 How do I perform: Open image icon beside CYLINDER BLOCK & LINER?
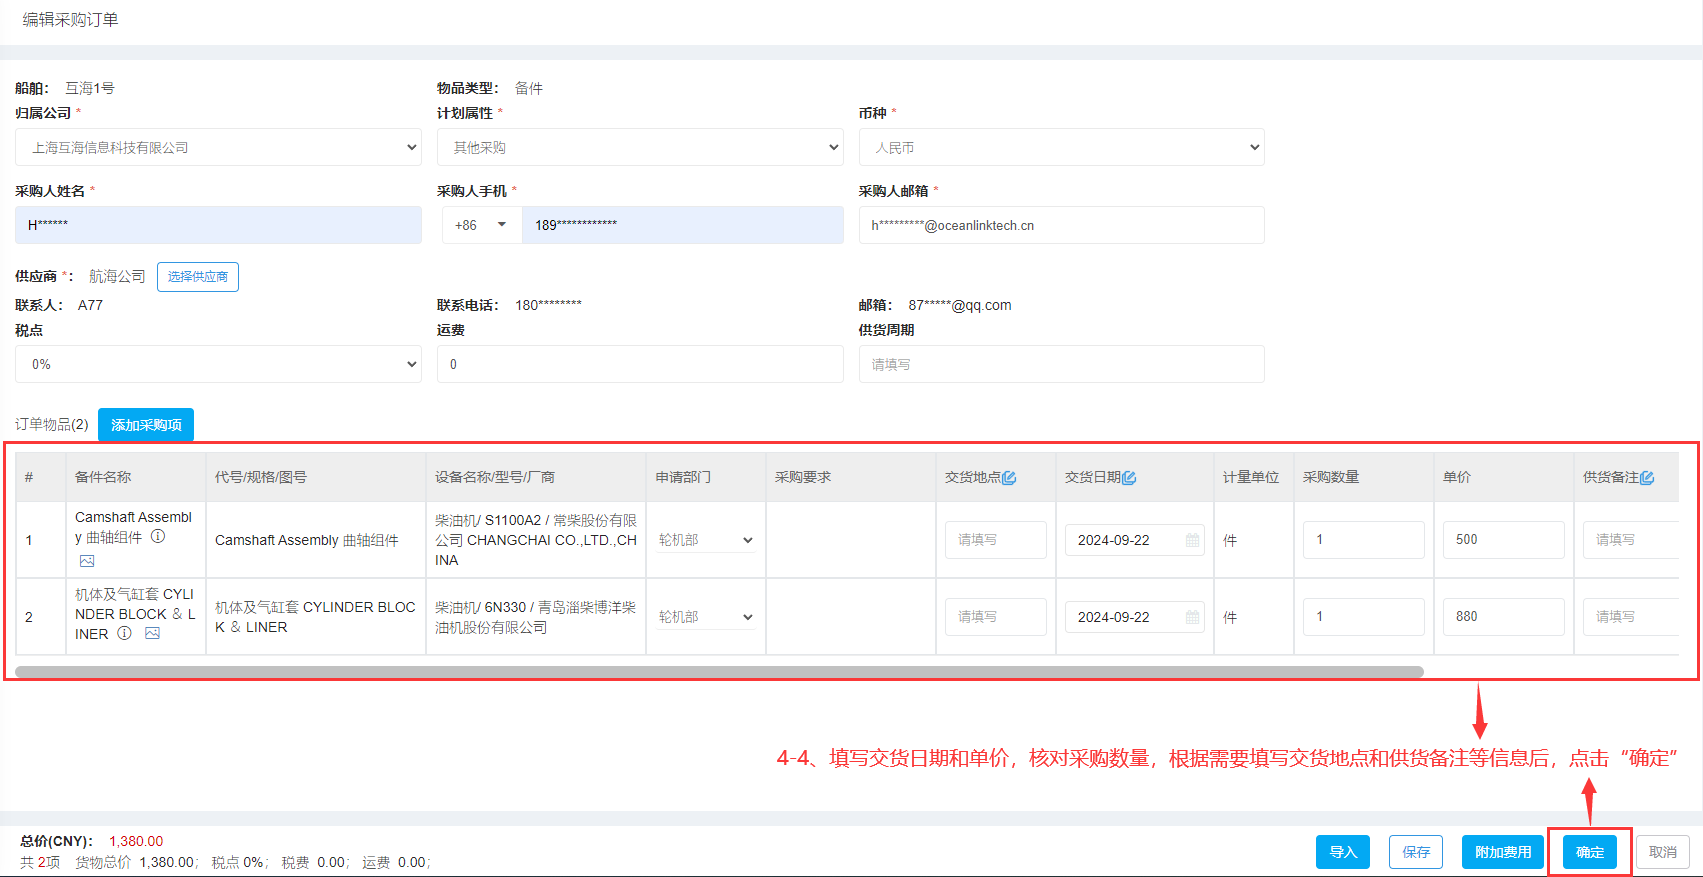click(152, 633)
